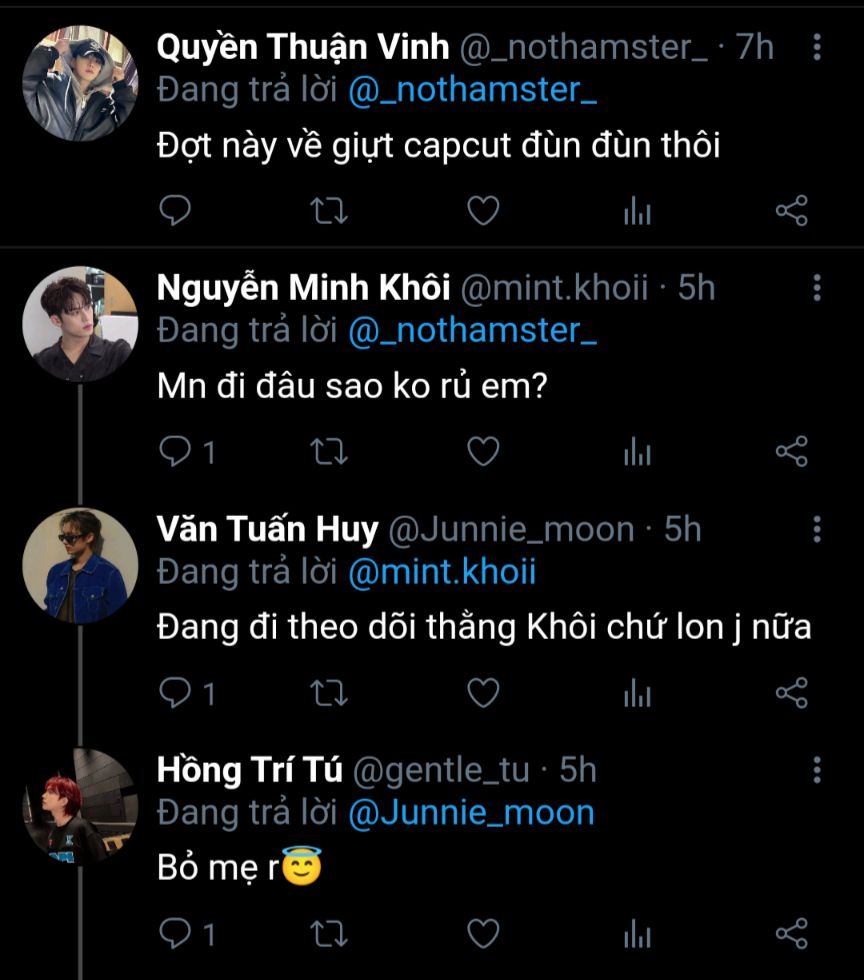This screenshot has width=864, height=980.
Task: Like Nguyễn Minh Khôi's reply
Action: pos(484,452)
